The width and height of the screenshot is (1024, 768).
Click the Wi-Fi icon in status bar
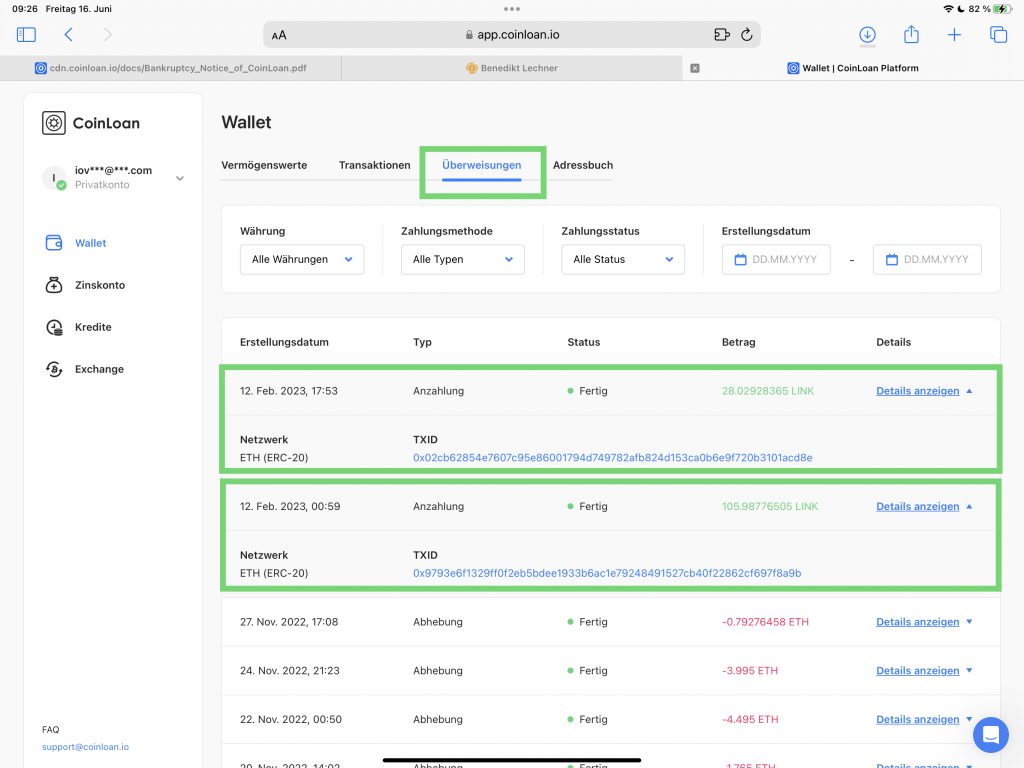[x=948, y=9]
